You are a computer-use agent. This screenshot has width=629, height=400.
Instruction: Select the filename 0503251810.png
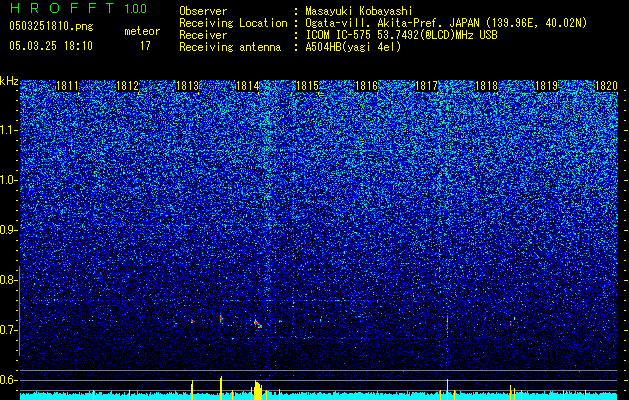51,26
